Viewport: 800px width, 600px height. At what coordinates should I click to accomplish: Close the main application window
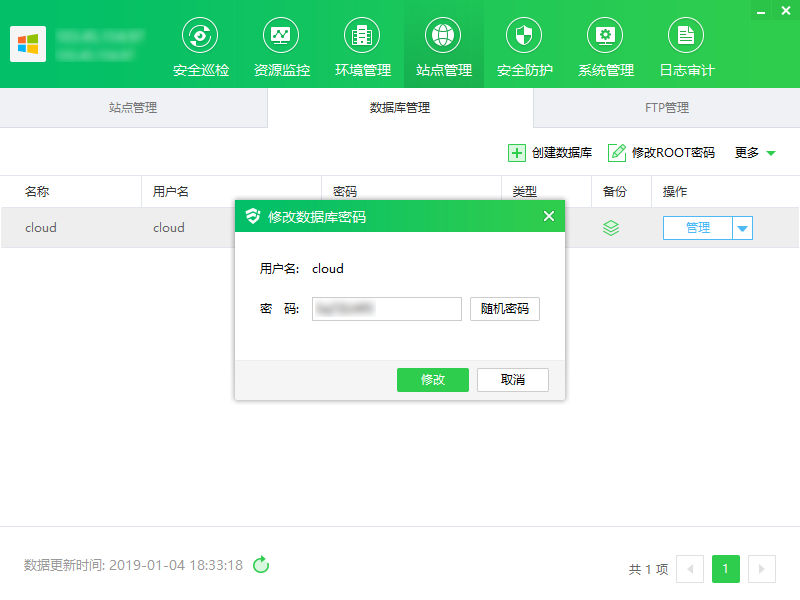tap(786, 11)
